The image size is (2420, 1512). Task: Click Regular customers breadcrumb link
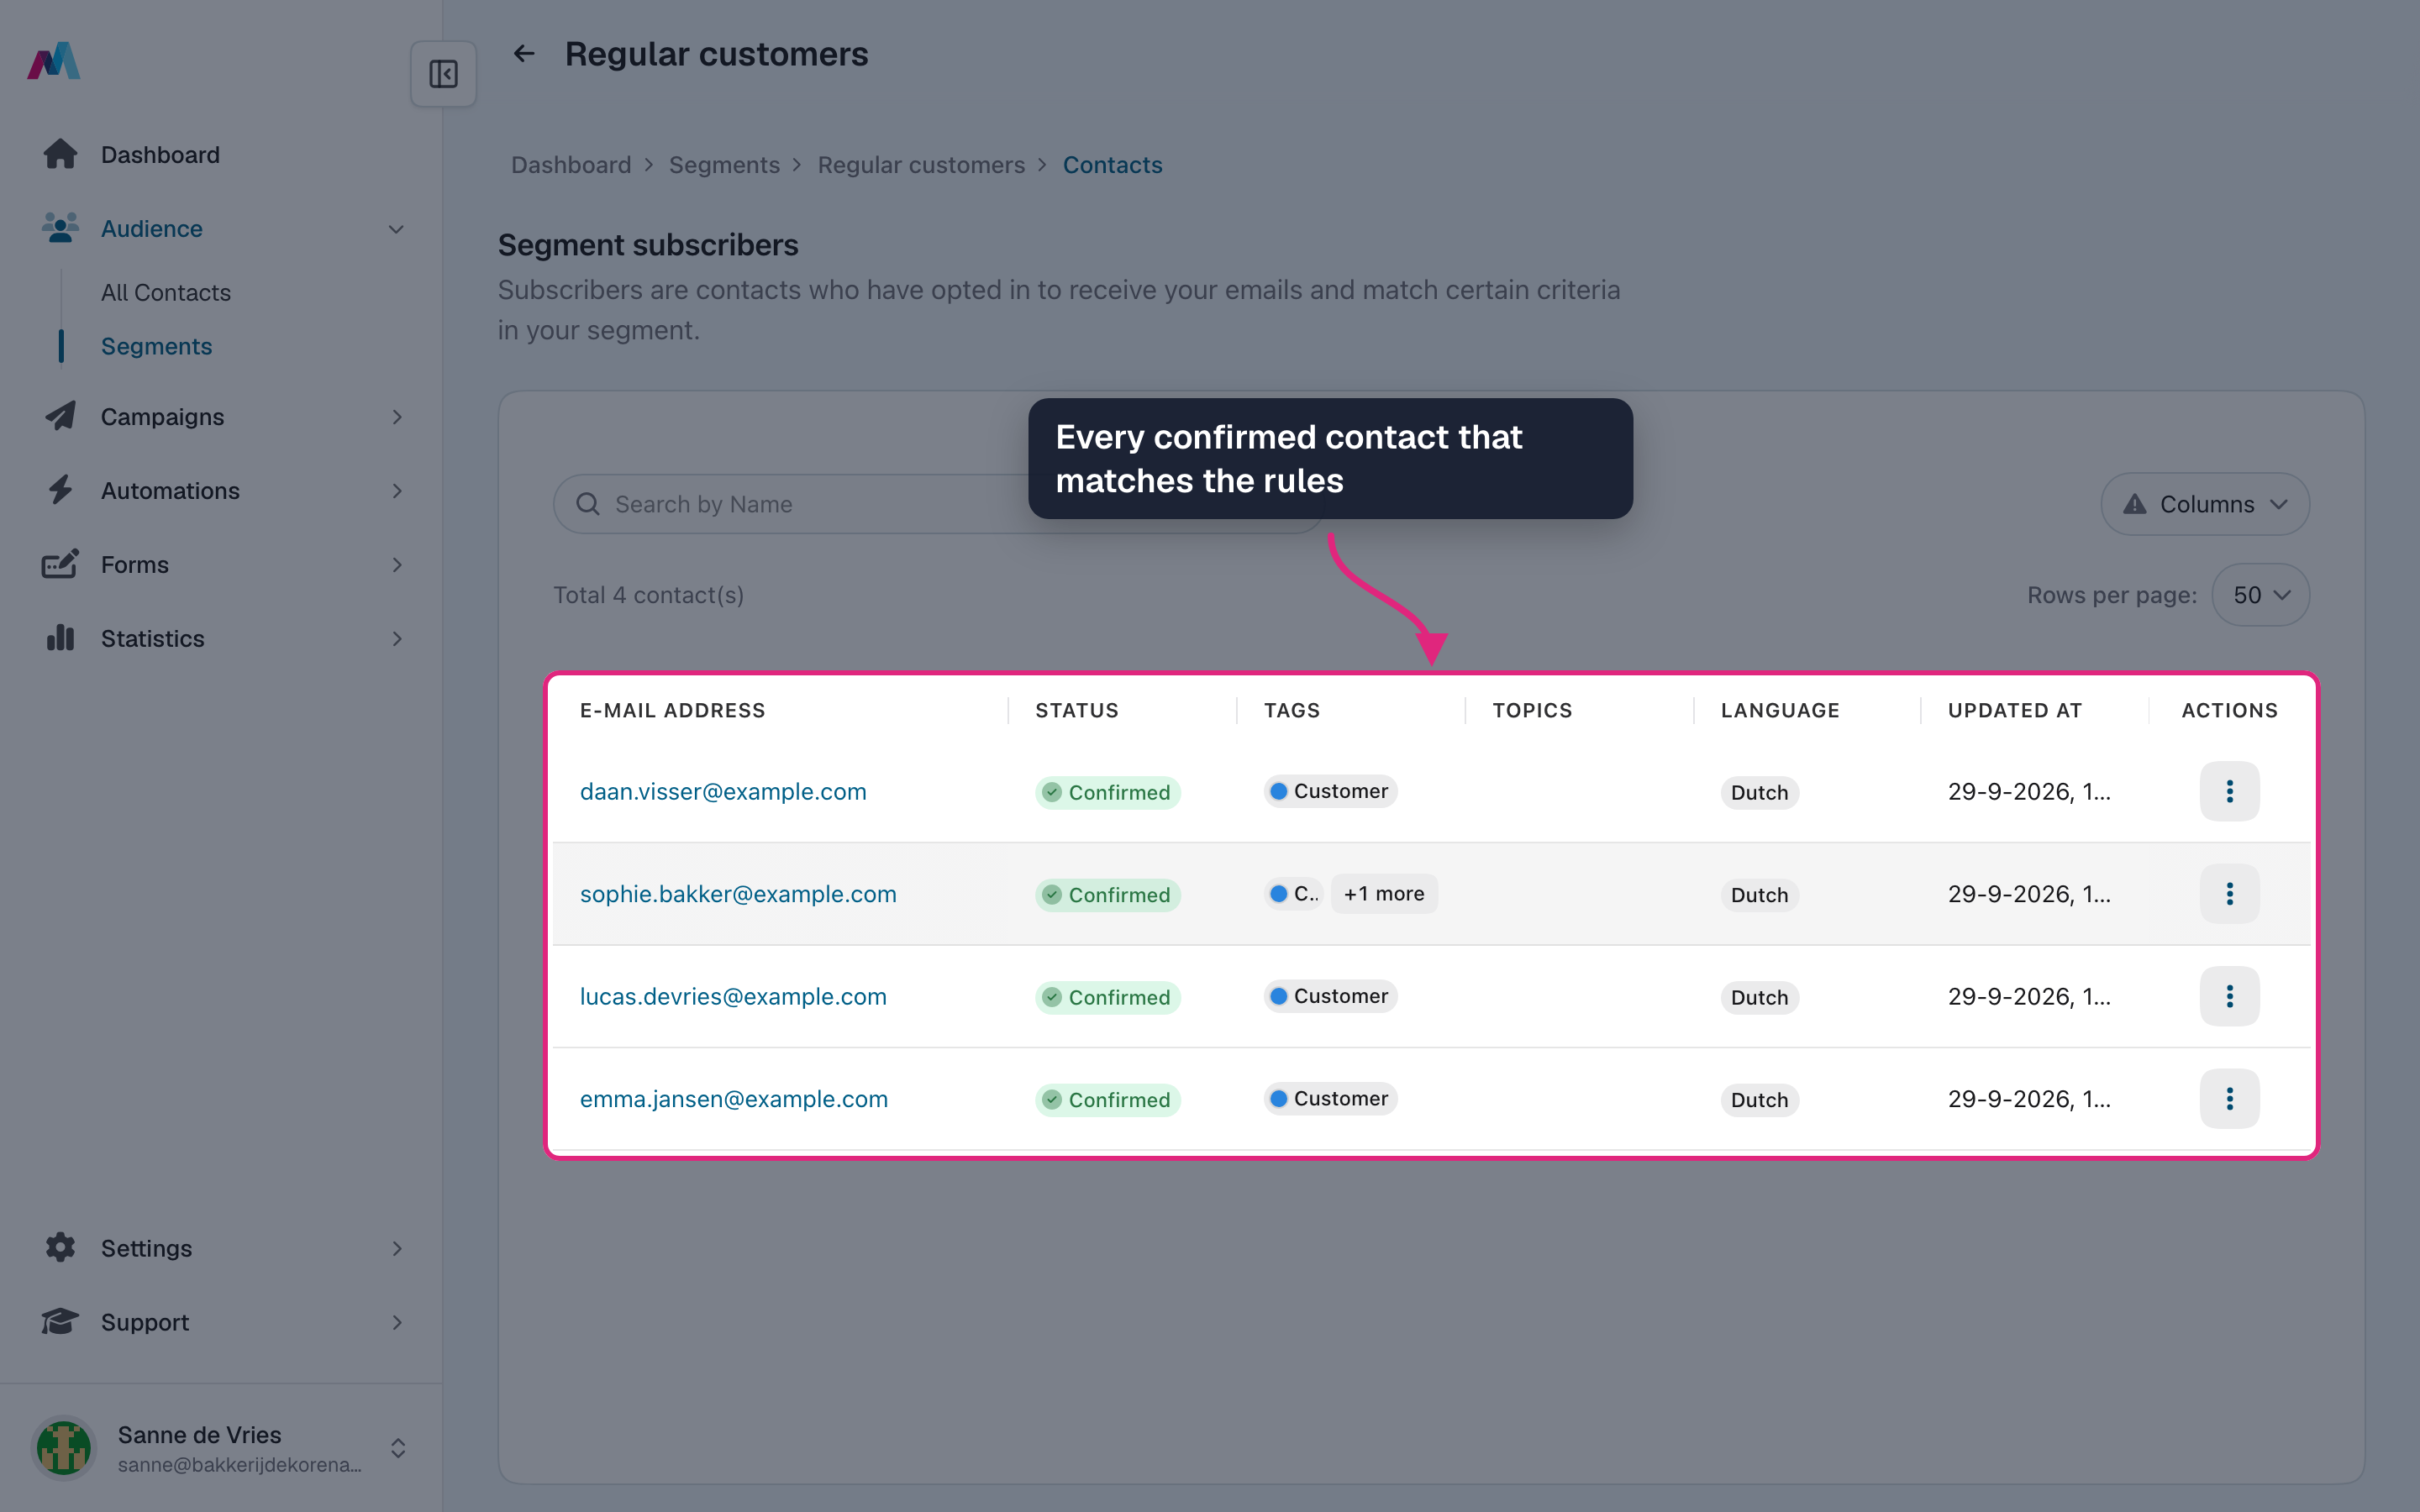coord(921,165)
